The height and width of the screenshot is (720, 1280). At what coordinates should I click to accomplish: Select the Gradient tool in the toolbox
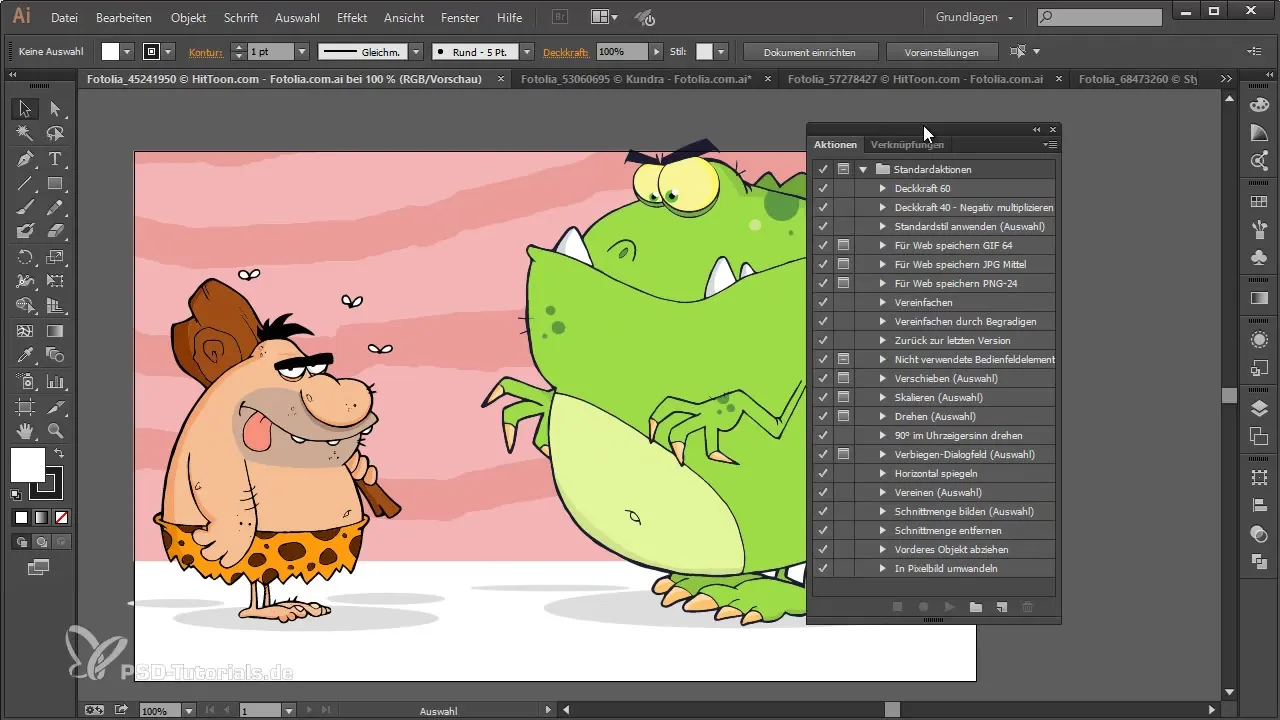tap(55, 331)
